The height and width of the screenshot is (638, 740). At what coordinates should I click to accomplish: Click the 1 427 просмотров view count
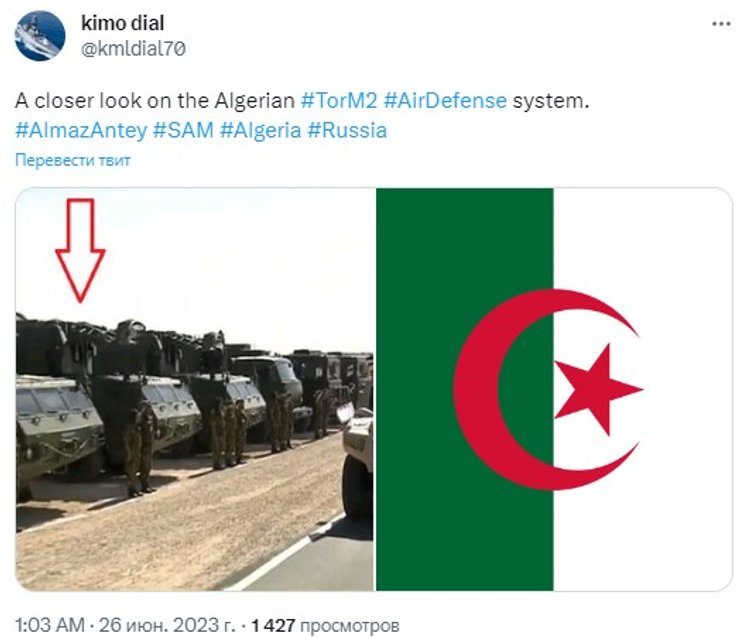[x=325, y=626]
